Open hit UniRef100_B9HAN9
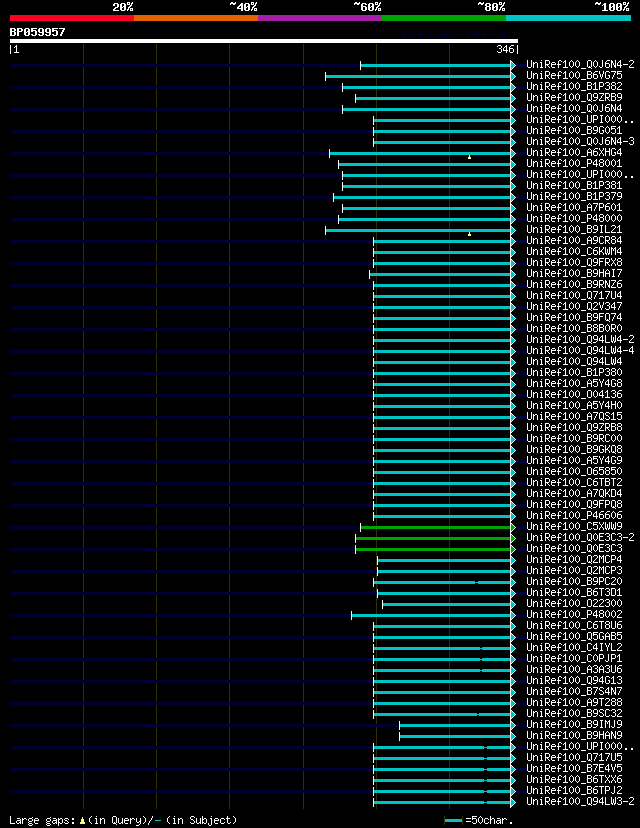Viewport: 640px width, 828px height. pos(575,736)
